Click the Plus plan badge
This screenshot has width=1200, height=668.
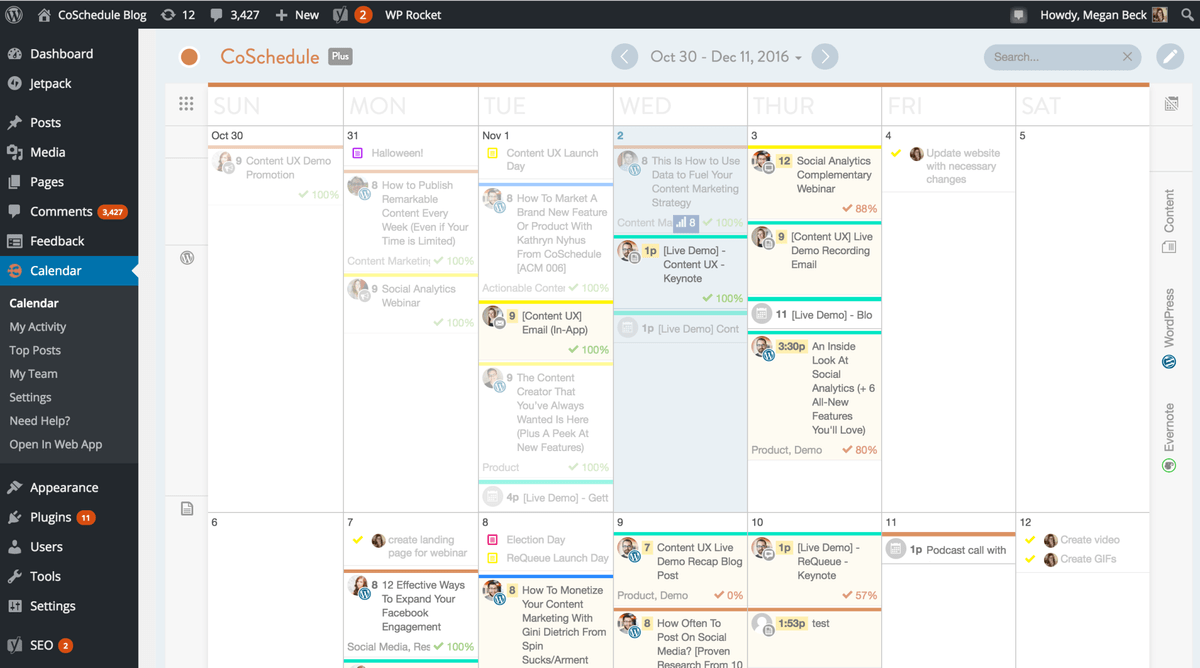pyautogui.click(x=341, y=57)
